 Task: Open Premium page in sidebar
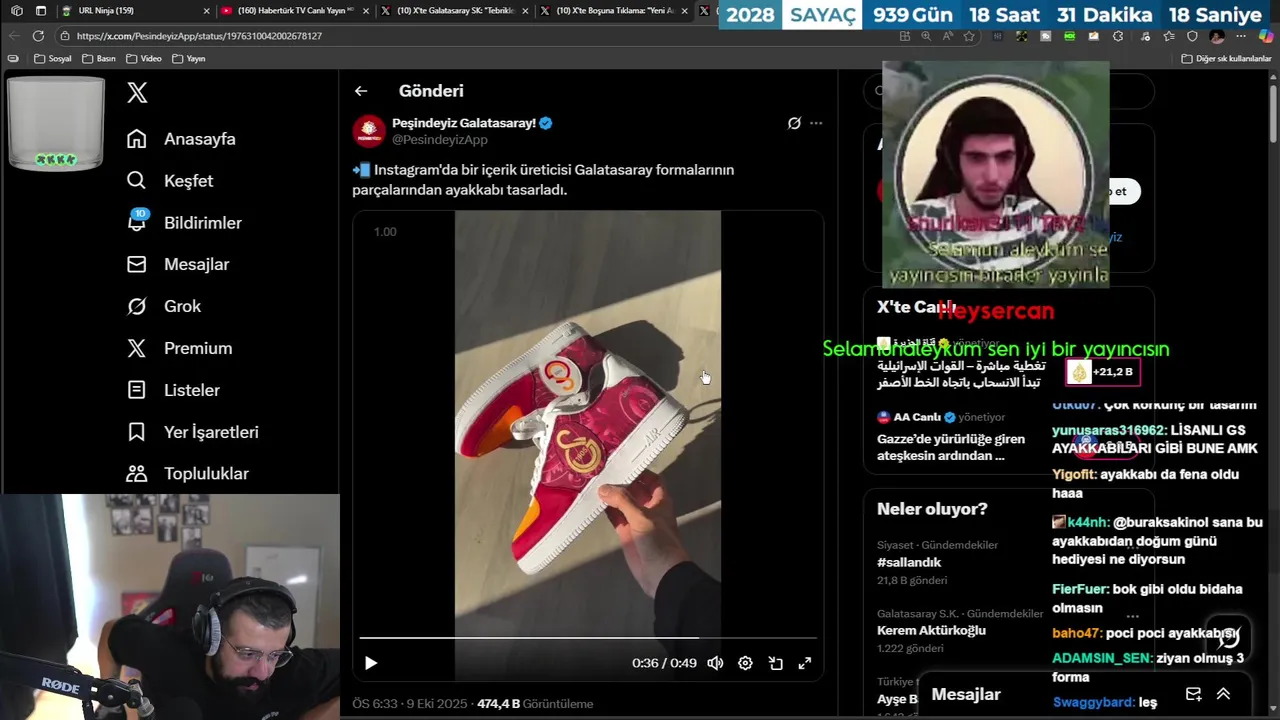(x=179, y=348)
